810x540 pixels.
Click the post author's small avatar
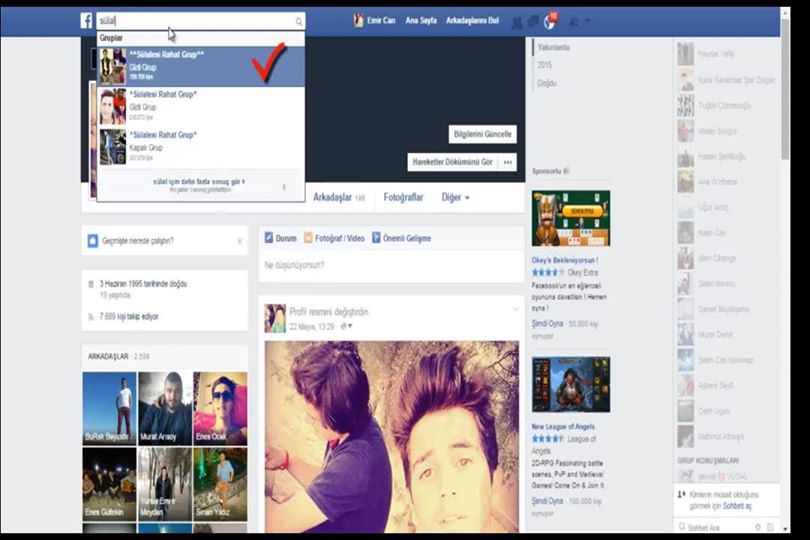point(275,318)
